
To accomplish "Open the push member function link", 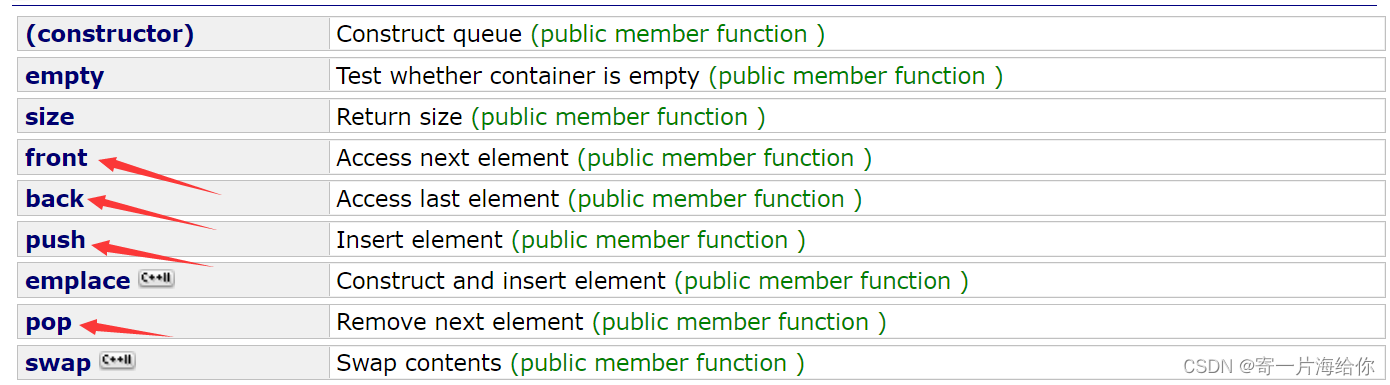I will coord(56,240).
